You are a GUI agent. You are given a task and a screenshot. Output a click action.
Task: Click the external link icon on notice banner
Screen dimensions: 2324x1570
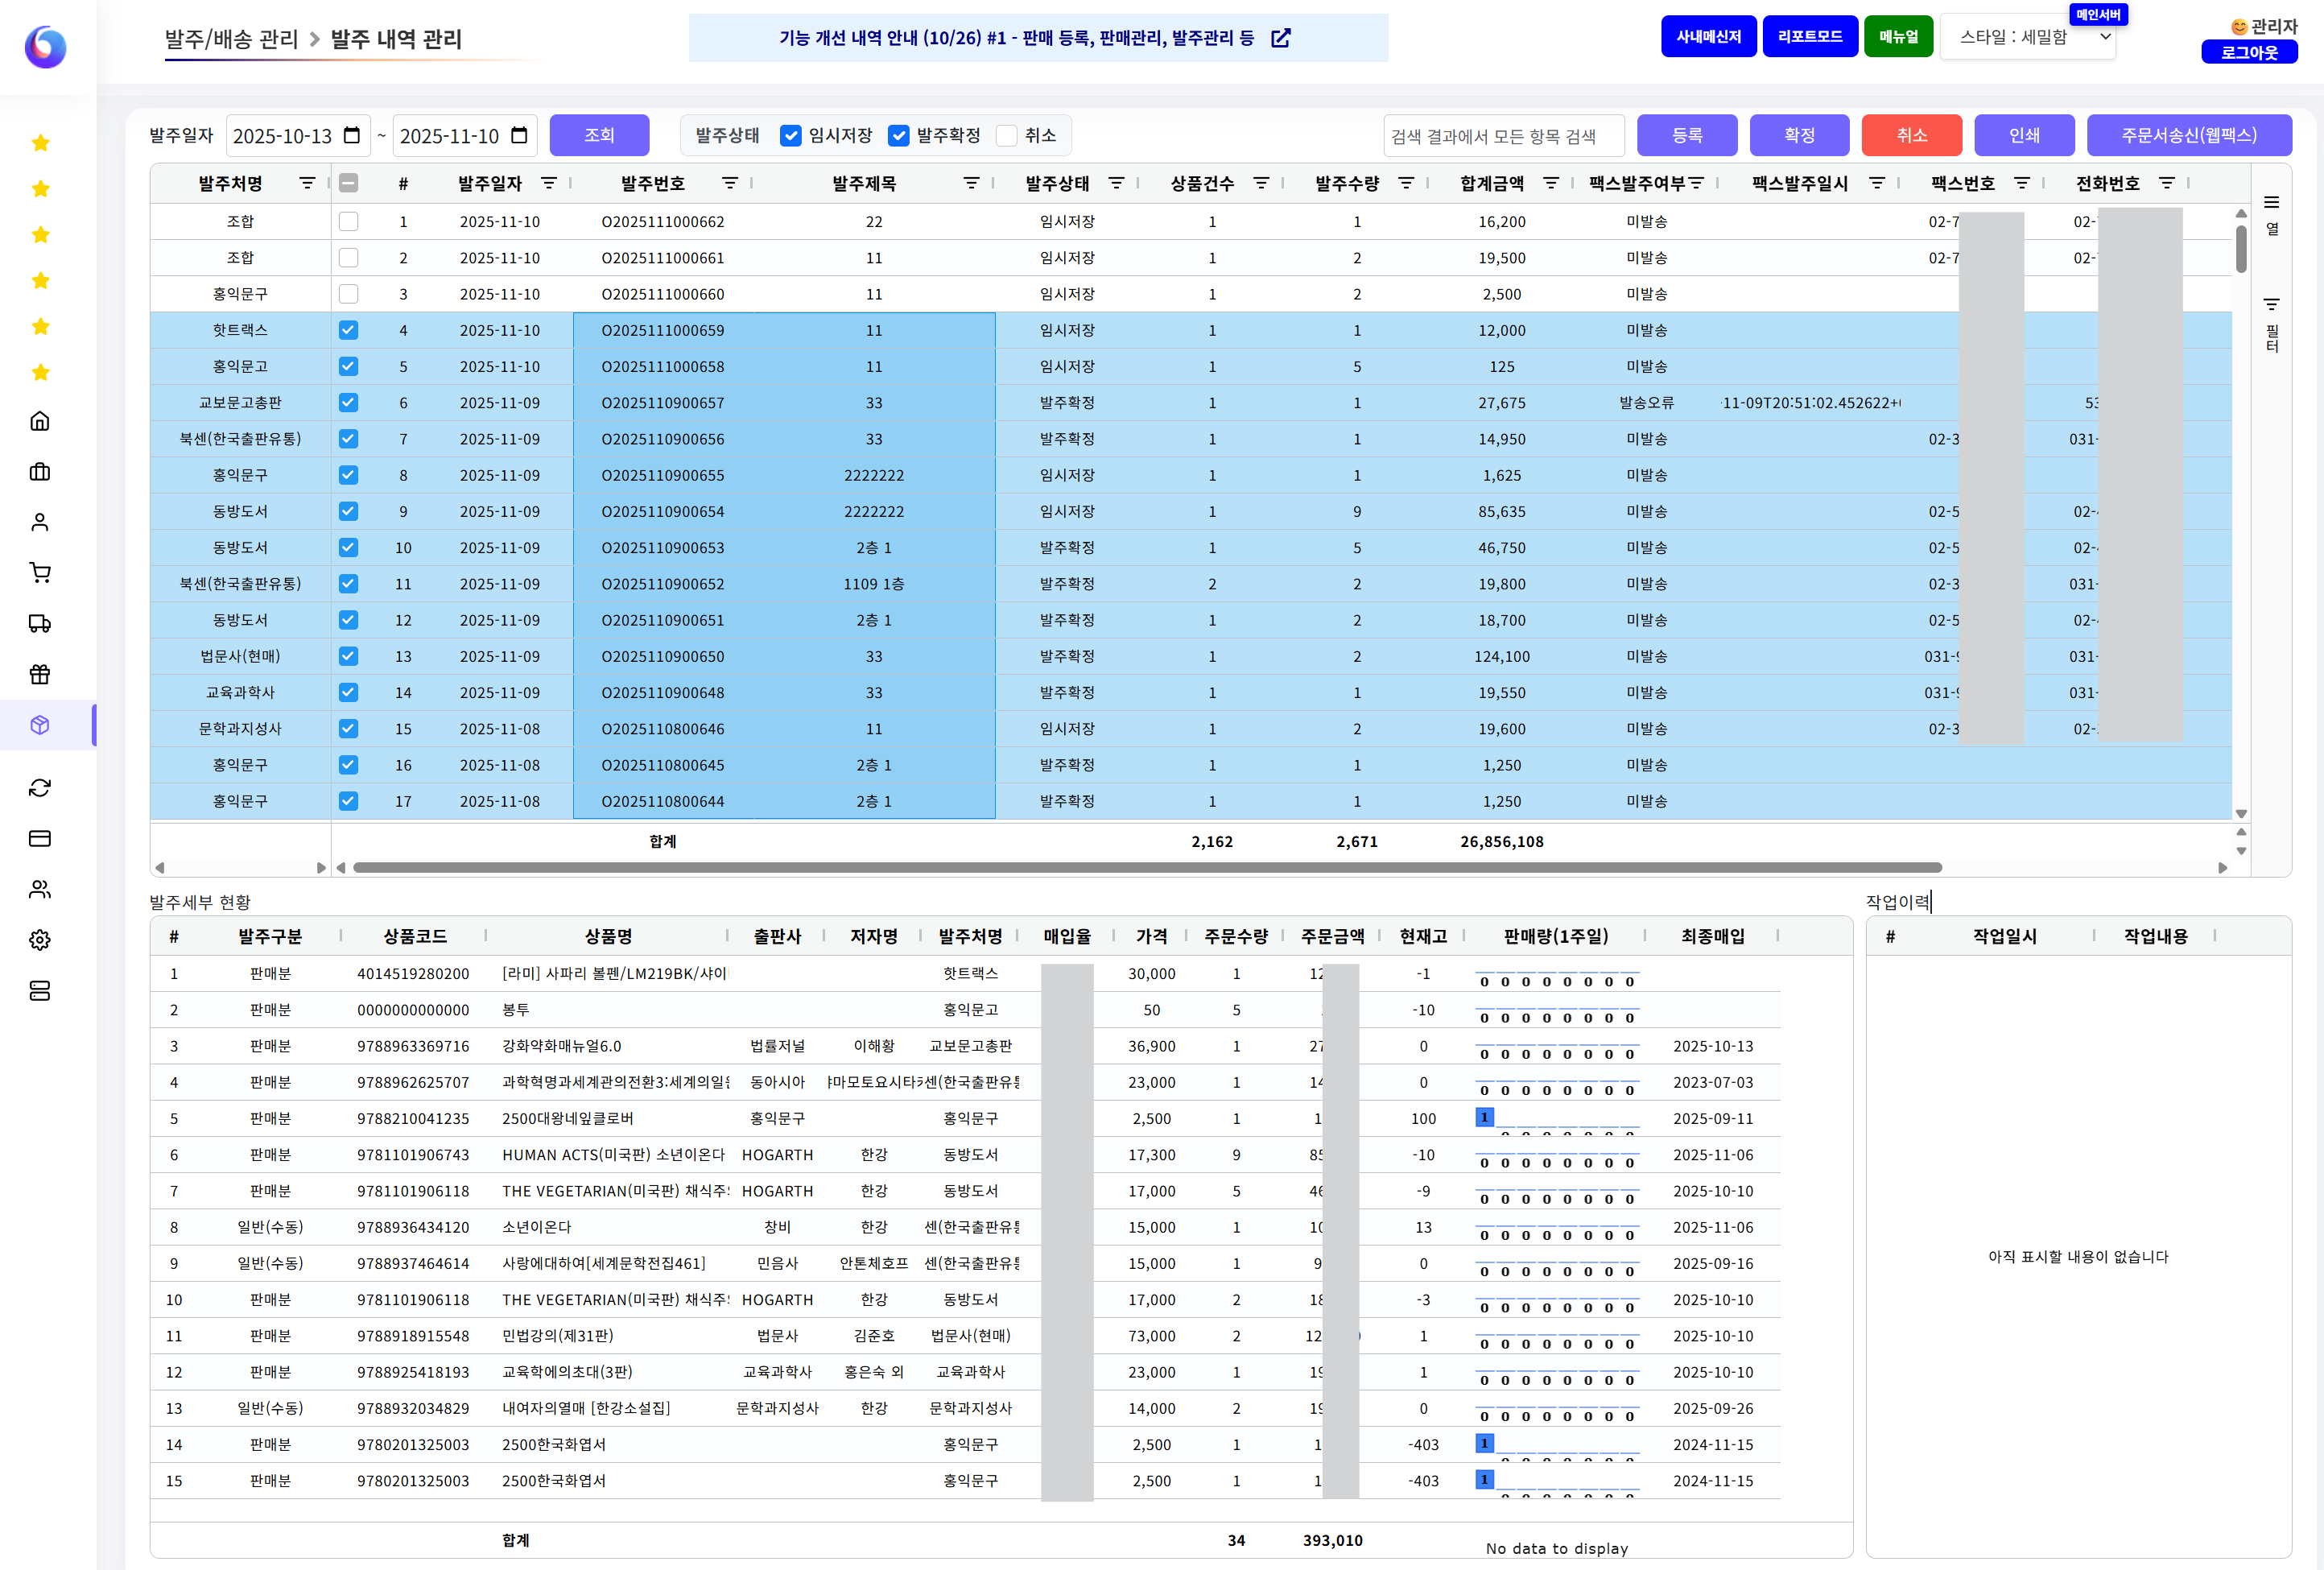(1280, 38)
